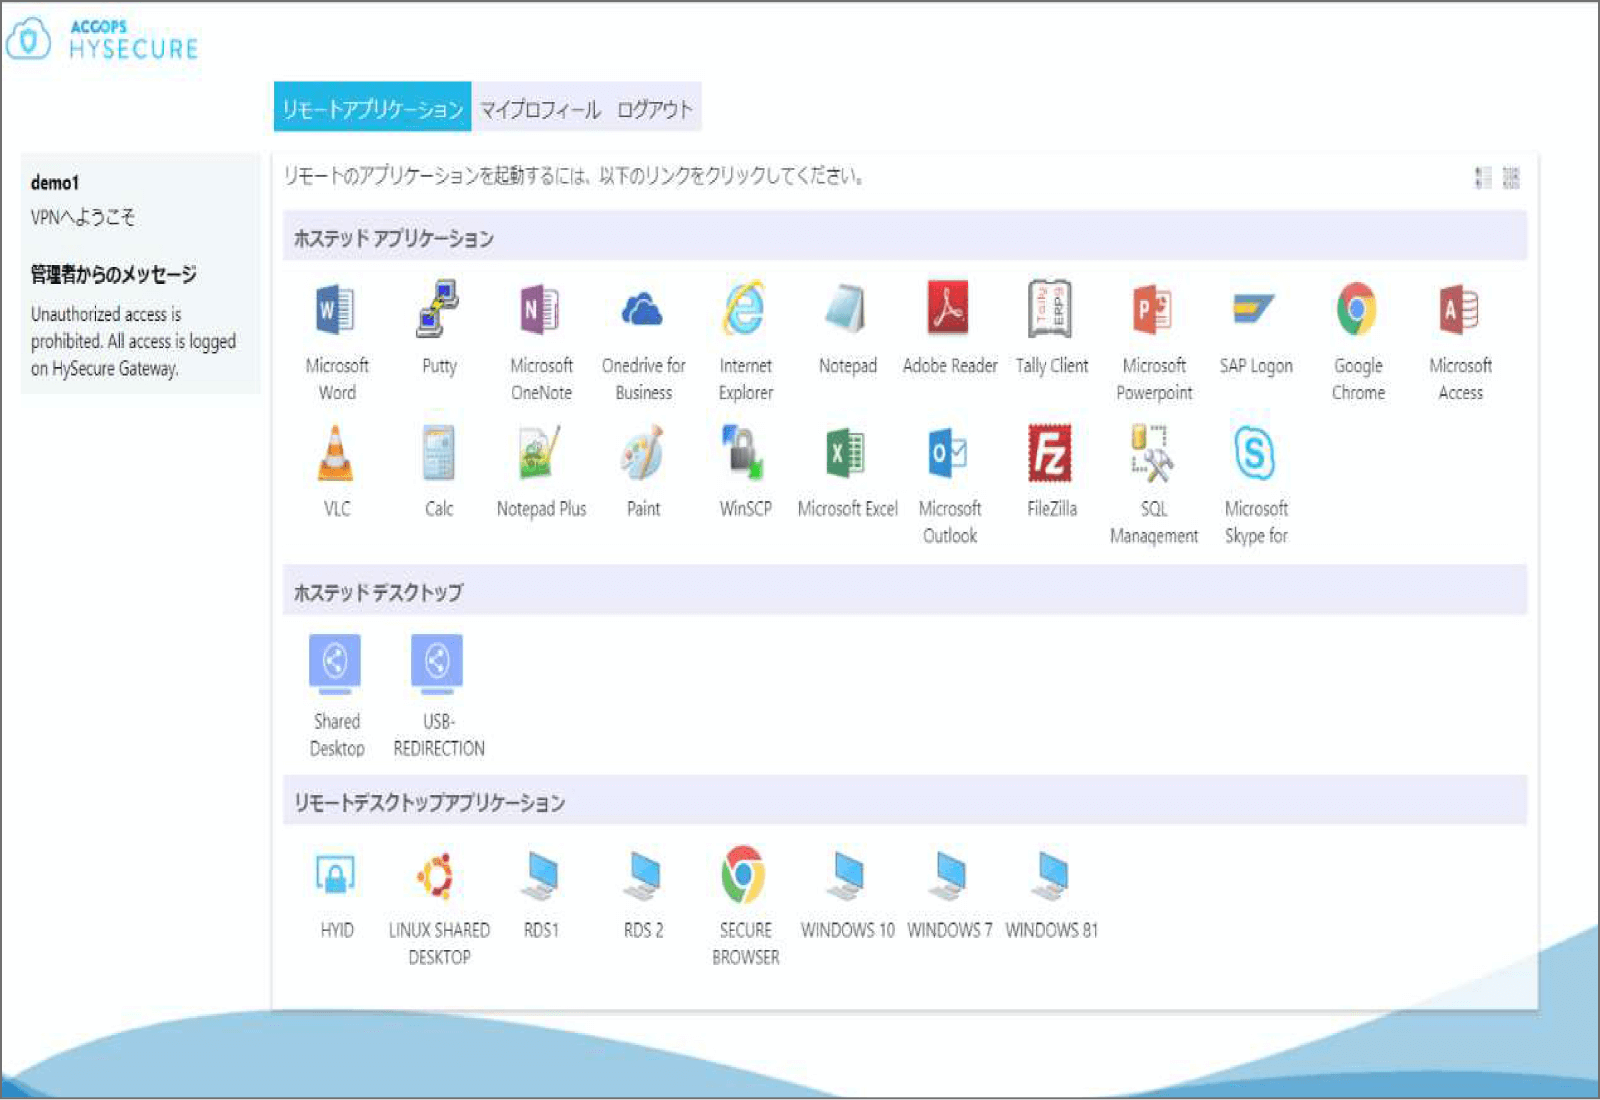Open the USB-REDIRECTION desktop

[438, 664]
